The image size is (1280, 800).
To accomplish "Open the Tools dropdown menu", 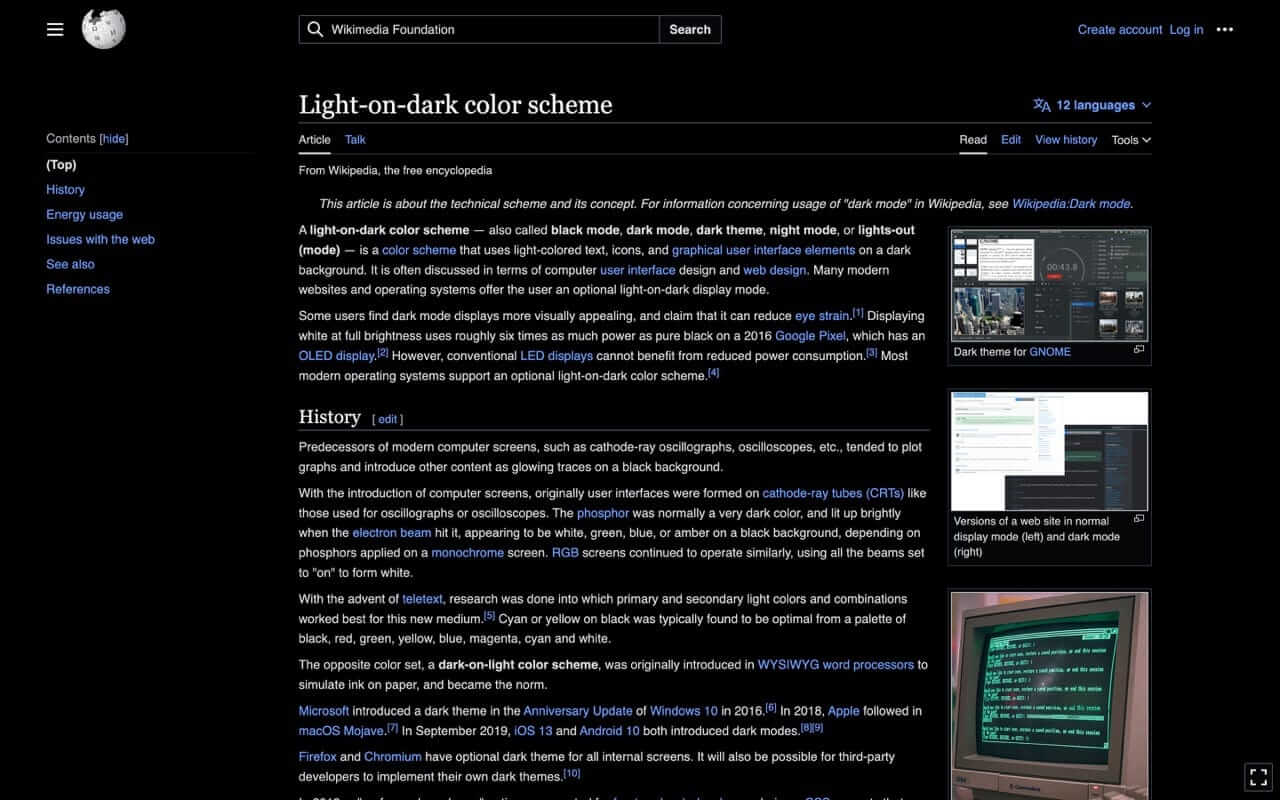I will click(1131, 140).
